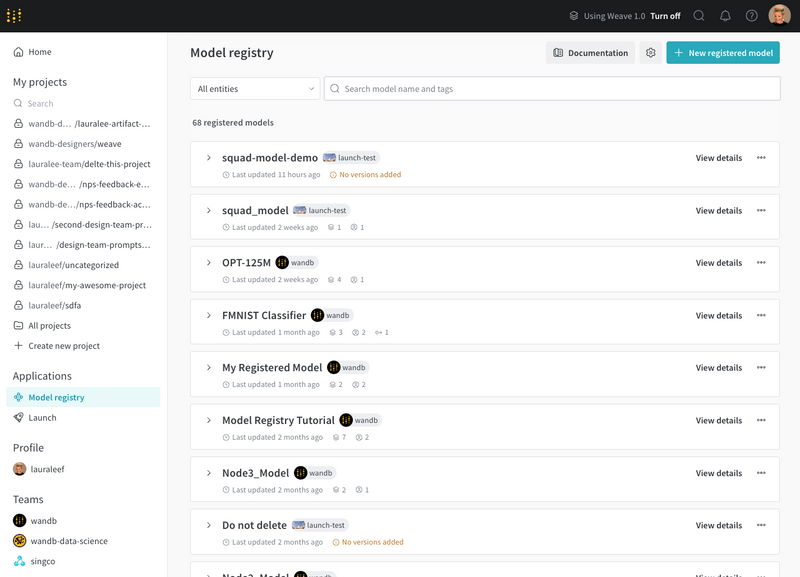Expand the FMNIST Classifier row
Viewport: 800px width, 577px height.
209,315
